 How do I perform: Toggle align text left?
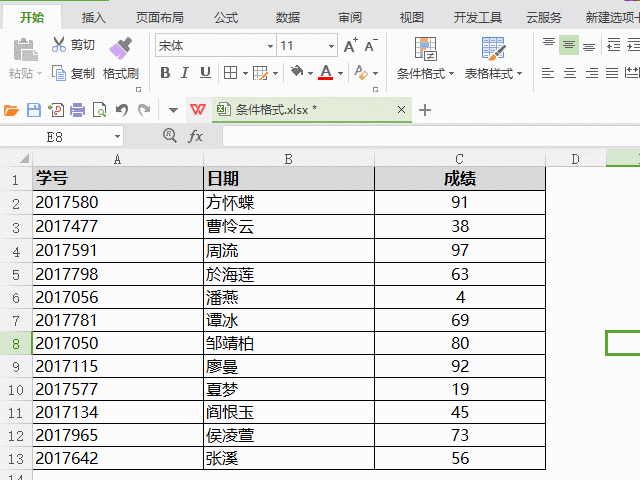(x=548, y=73)
